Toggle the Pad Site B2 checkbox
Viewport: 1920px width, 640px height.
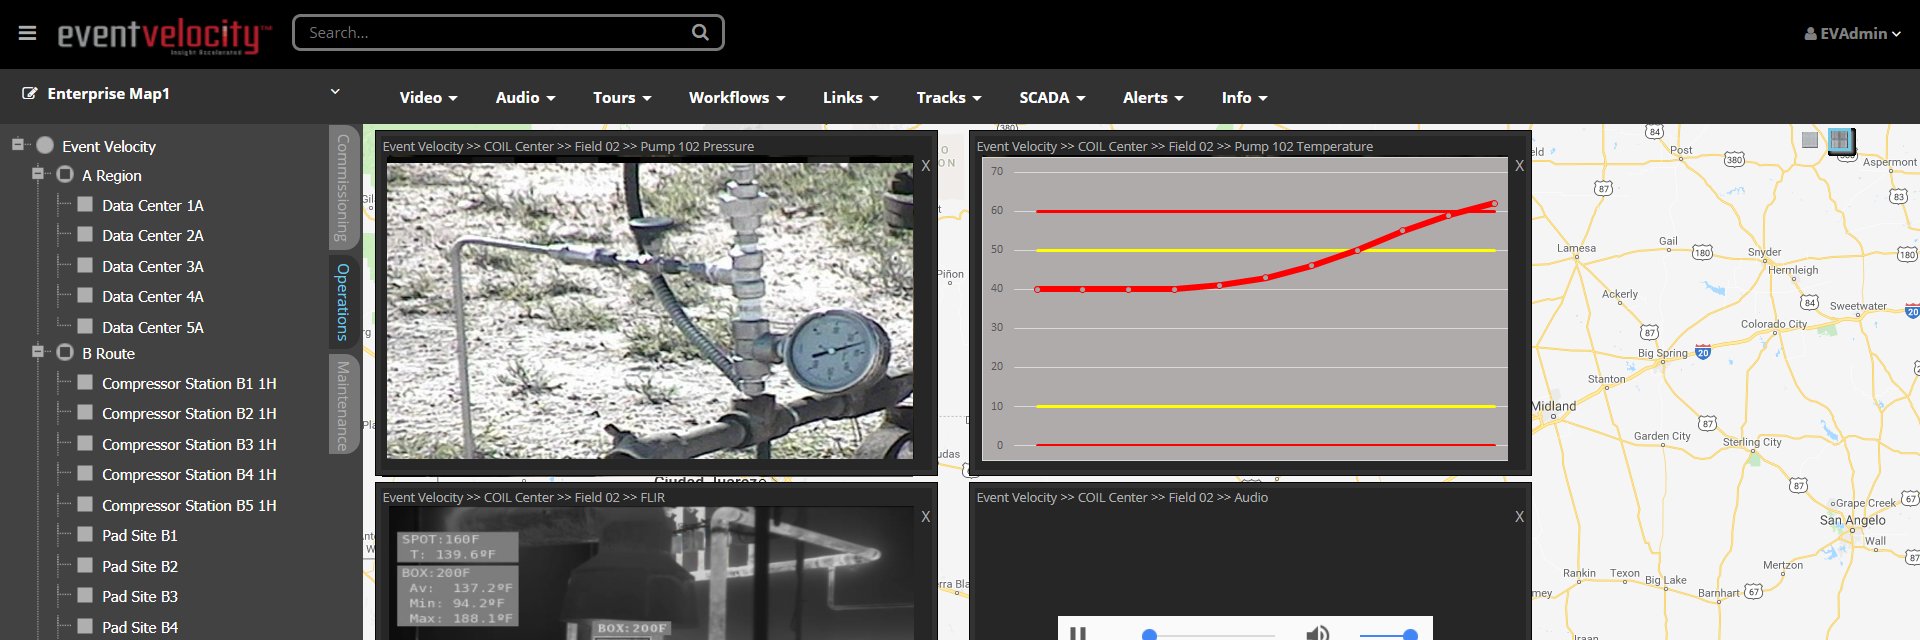click(x=85, y=565)
